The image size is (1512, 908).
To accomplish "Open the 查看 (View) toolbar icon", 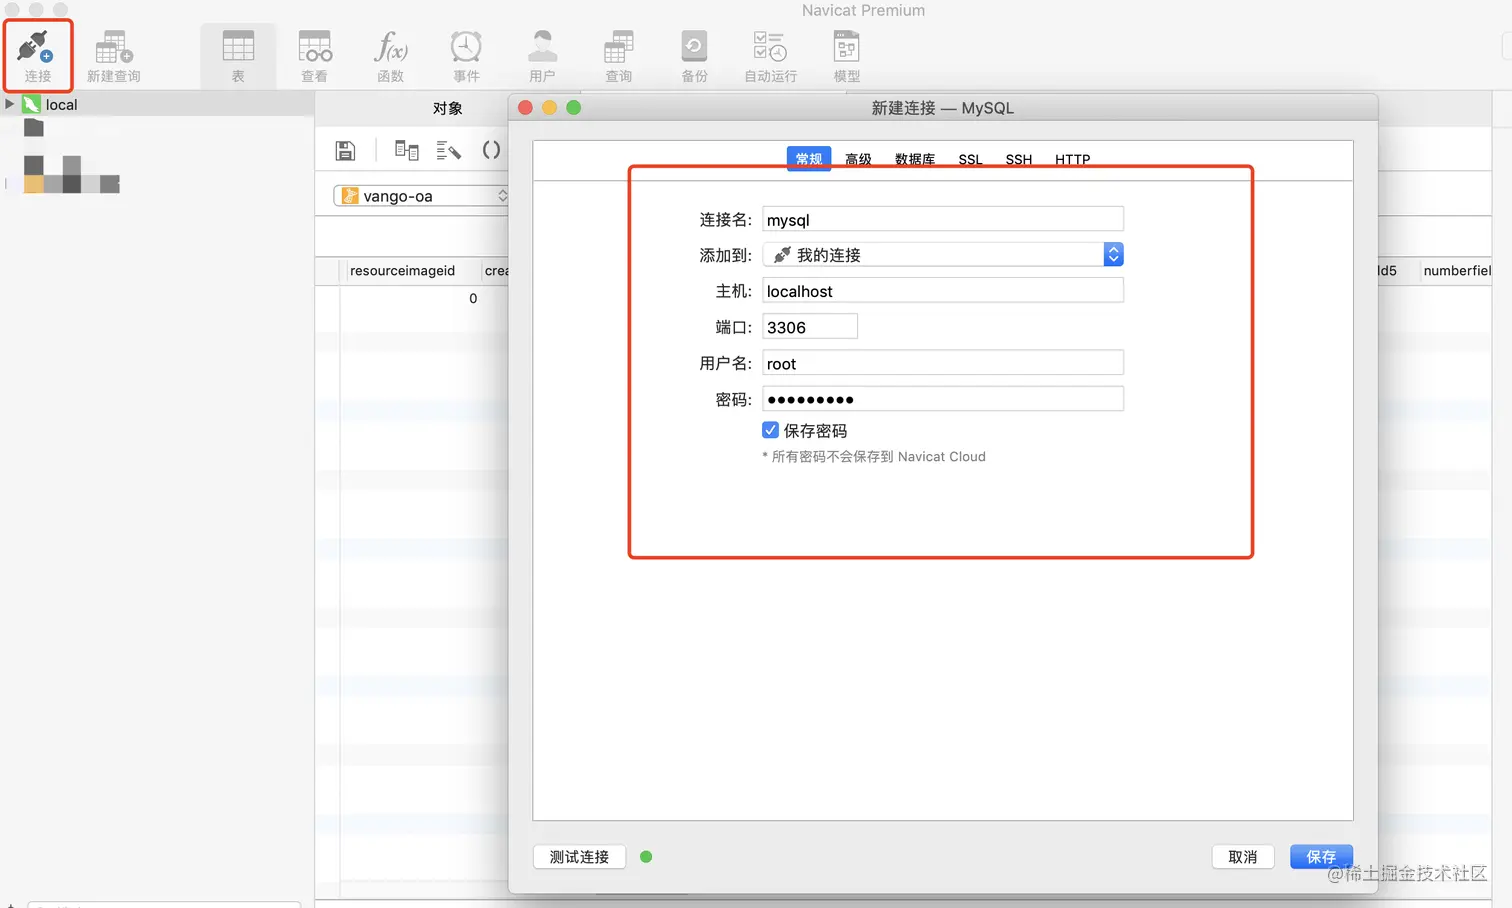I will (315, 55).
